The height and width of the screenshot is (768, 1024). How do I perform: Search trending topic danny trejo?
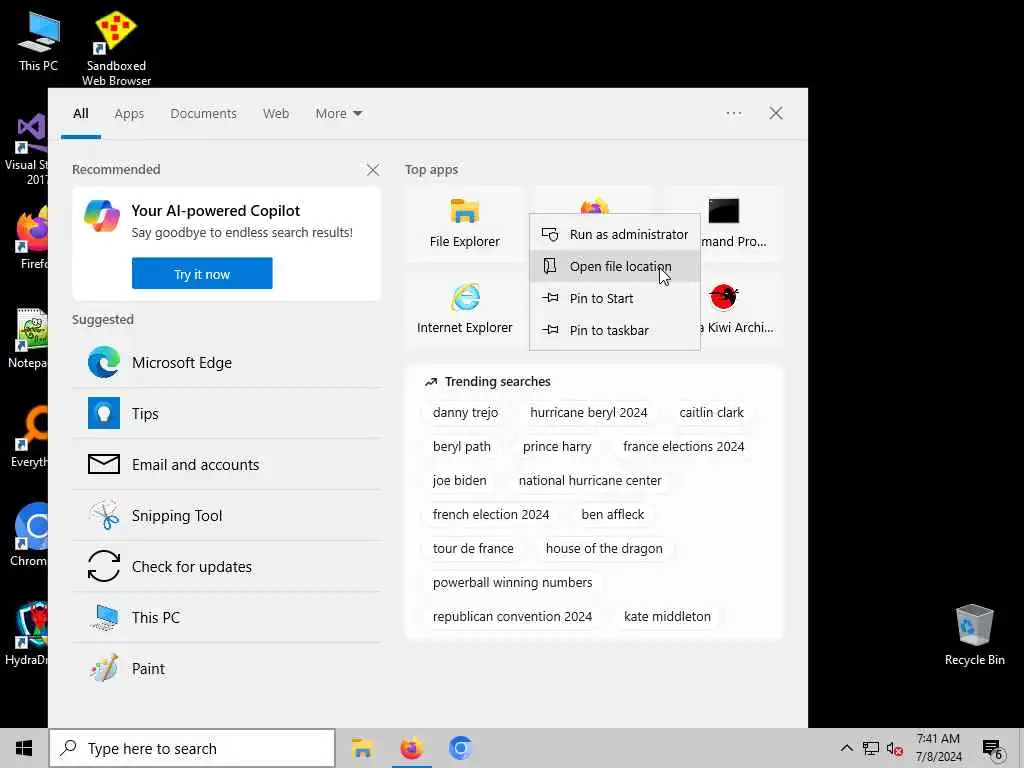click(465, 413)
